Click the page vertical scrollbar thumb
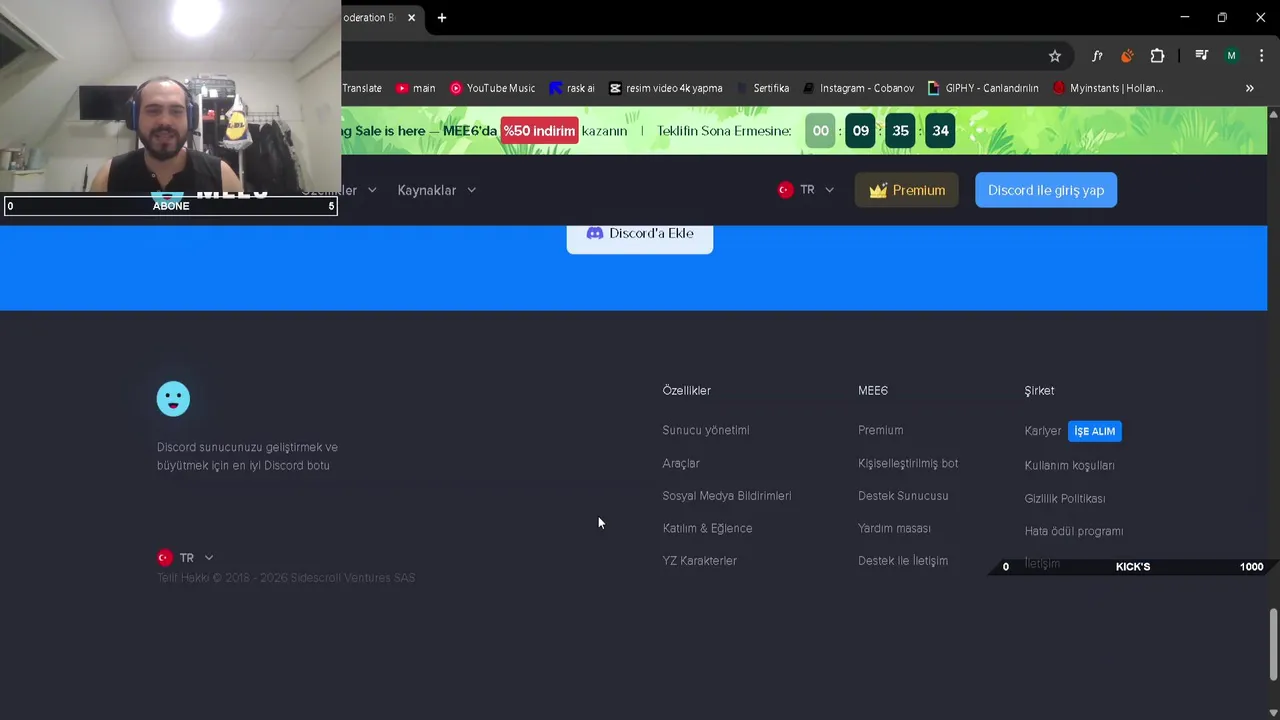 tap(1273, 645)
